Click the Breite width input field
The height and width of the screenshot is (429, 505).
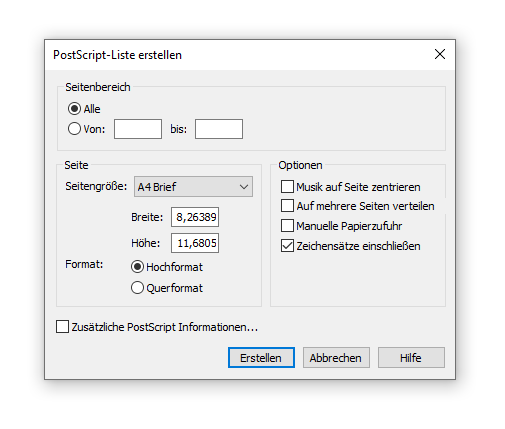point(195,217)
